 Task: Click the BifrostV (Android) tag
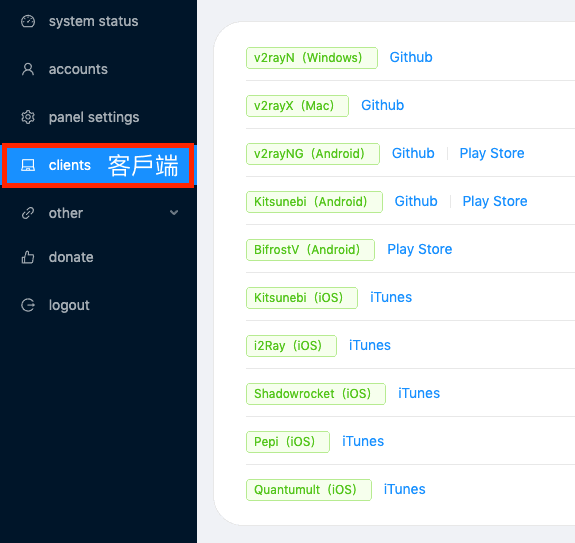[x=310, y=250]
